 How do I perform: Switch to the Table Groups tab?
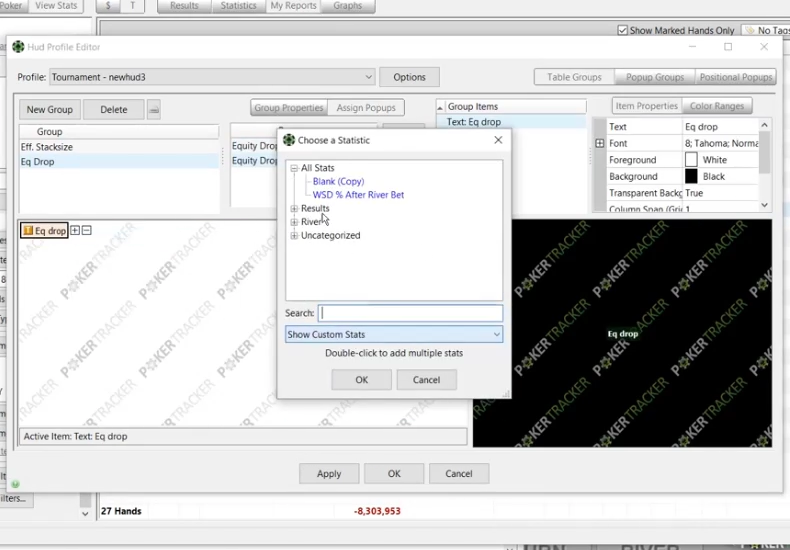pyautogui.click(x=574, y=77)
